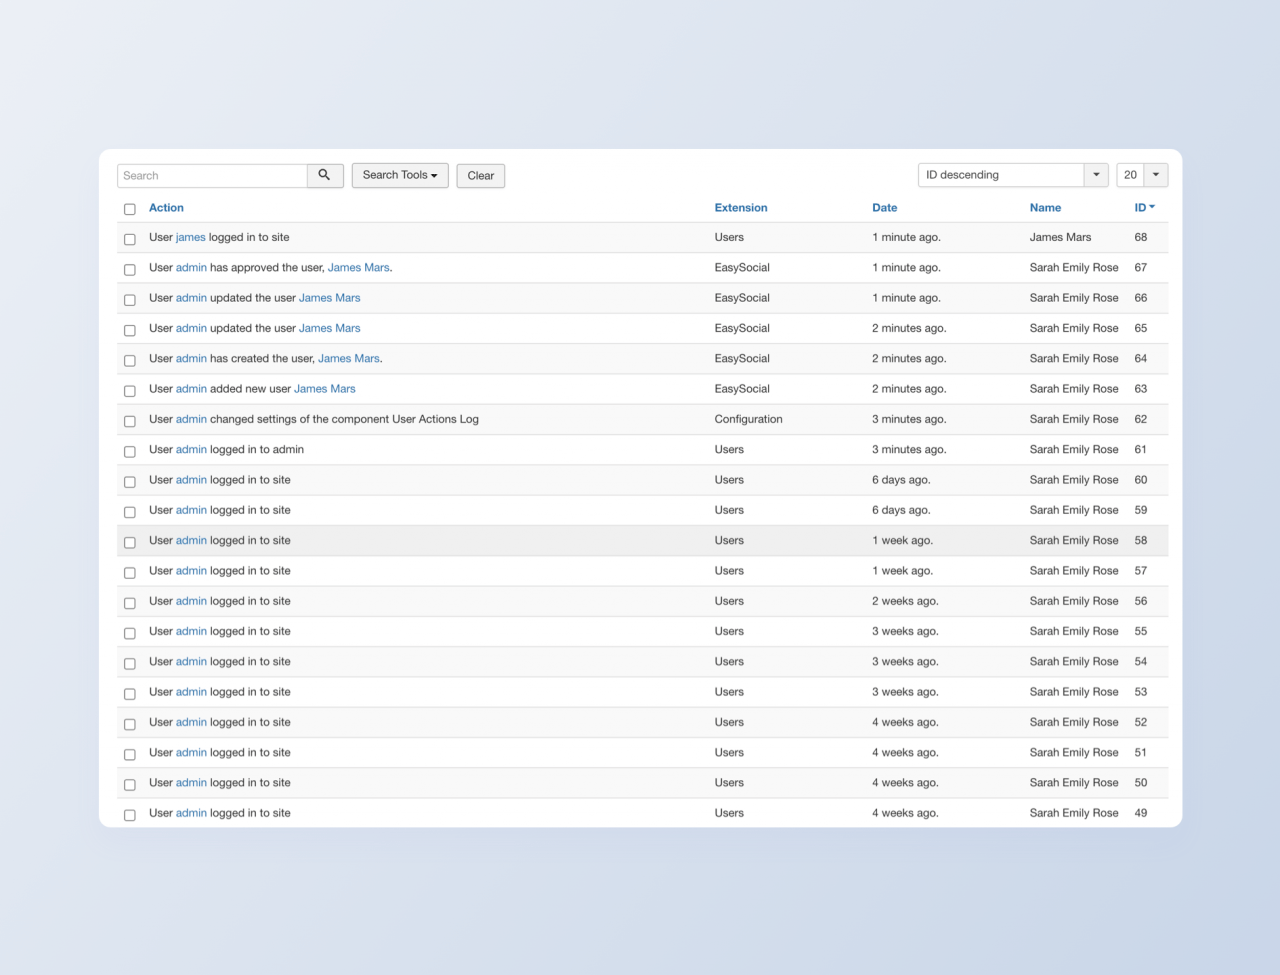Focus the Search text field

tap(212, 175)
